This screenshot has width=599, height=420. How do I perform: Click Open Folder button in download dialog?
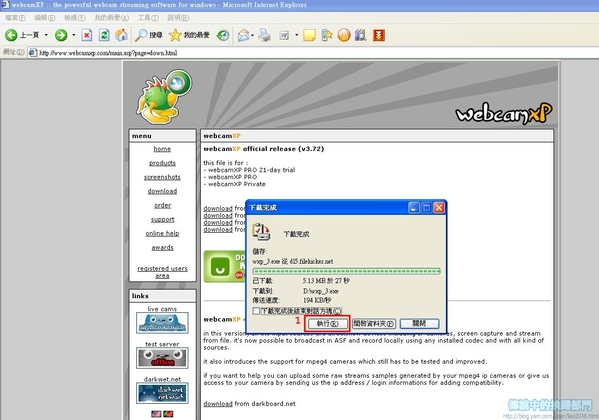click(374, 324)
